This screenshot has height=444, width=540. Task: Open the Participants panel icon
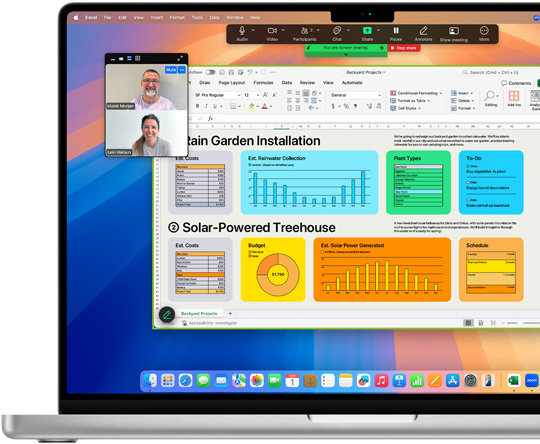click(304, 31)
